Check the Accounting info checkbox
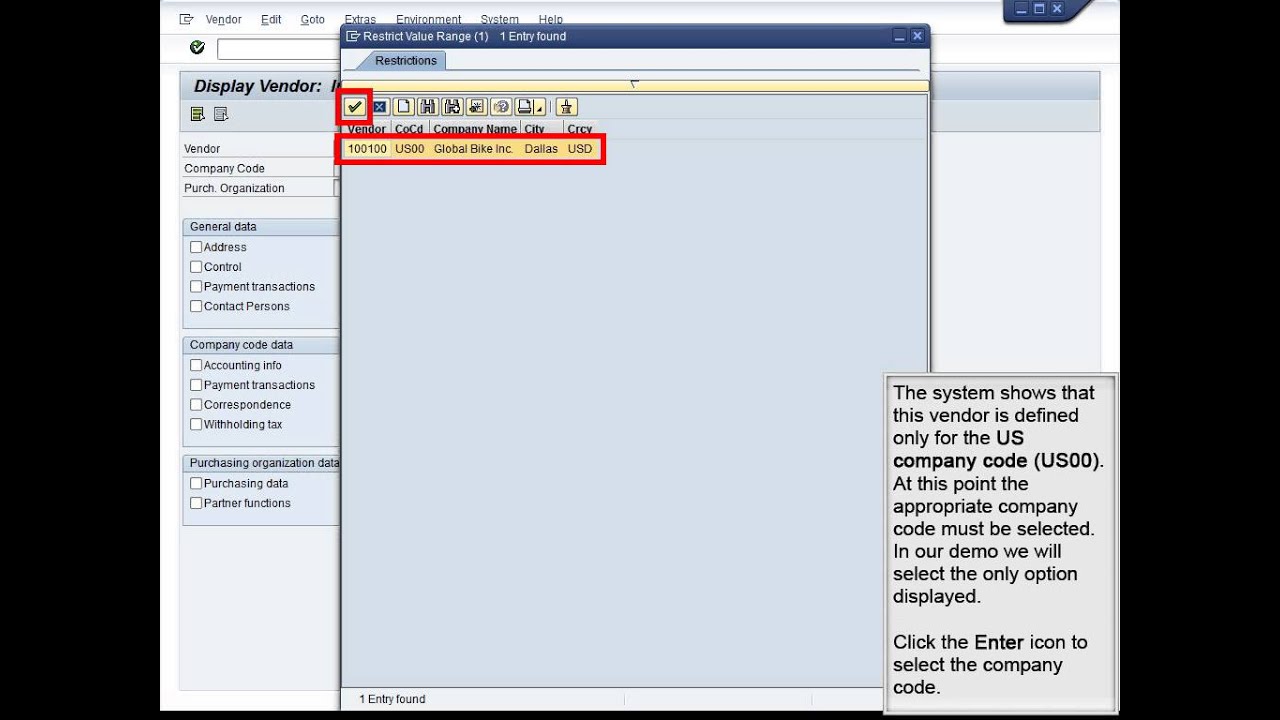This screenshot has height=720, width=1280. coord(196,365)
